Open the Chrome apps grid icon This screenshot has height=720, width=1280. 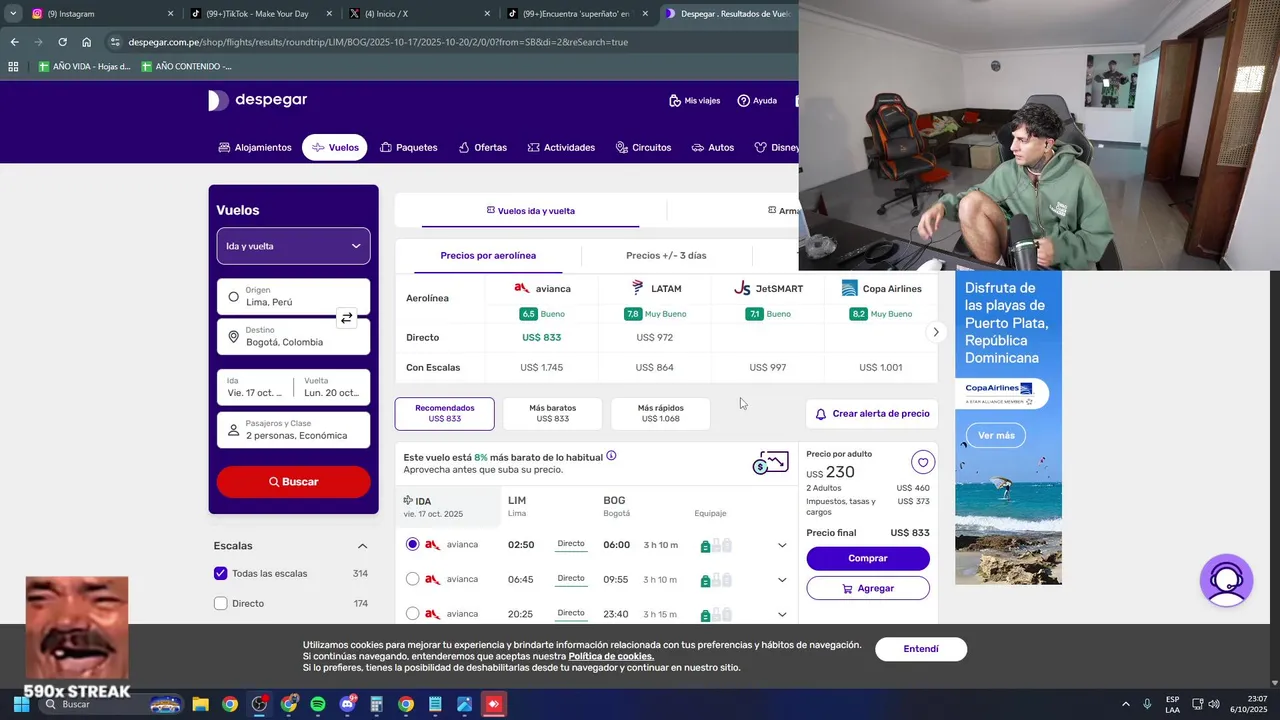(13, 66)
